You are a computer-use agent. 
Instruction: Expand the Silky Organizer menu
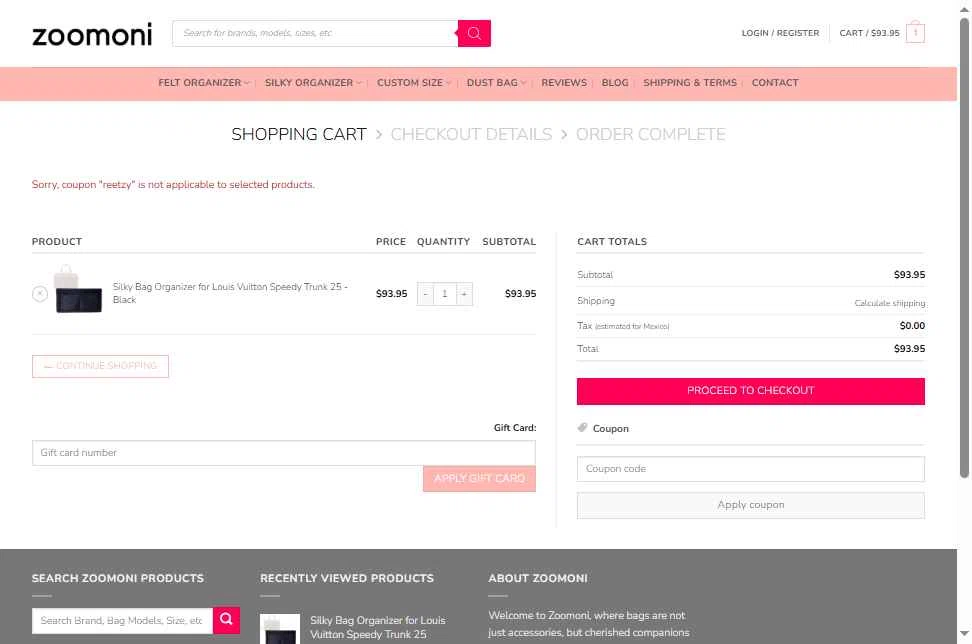312,83
